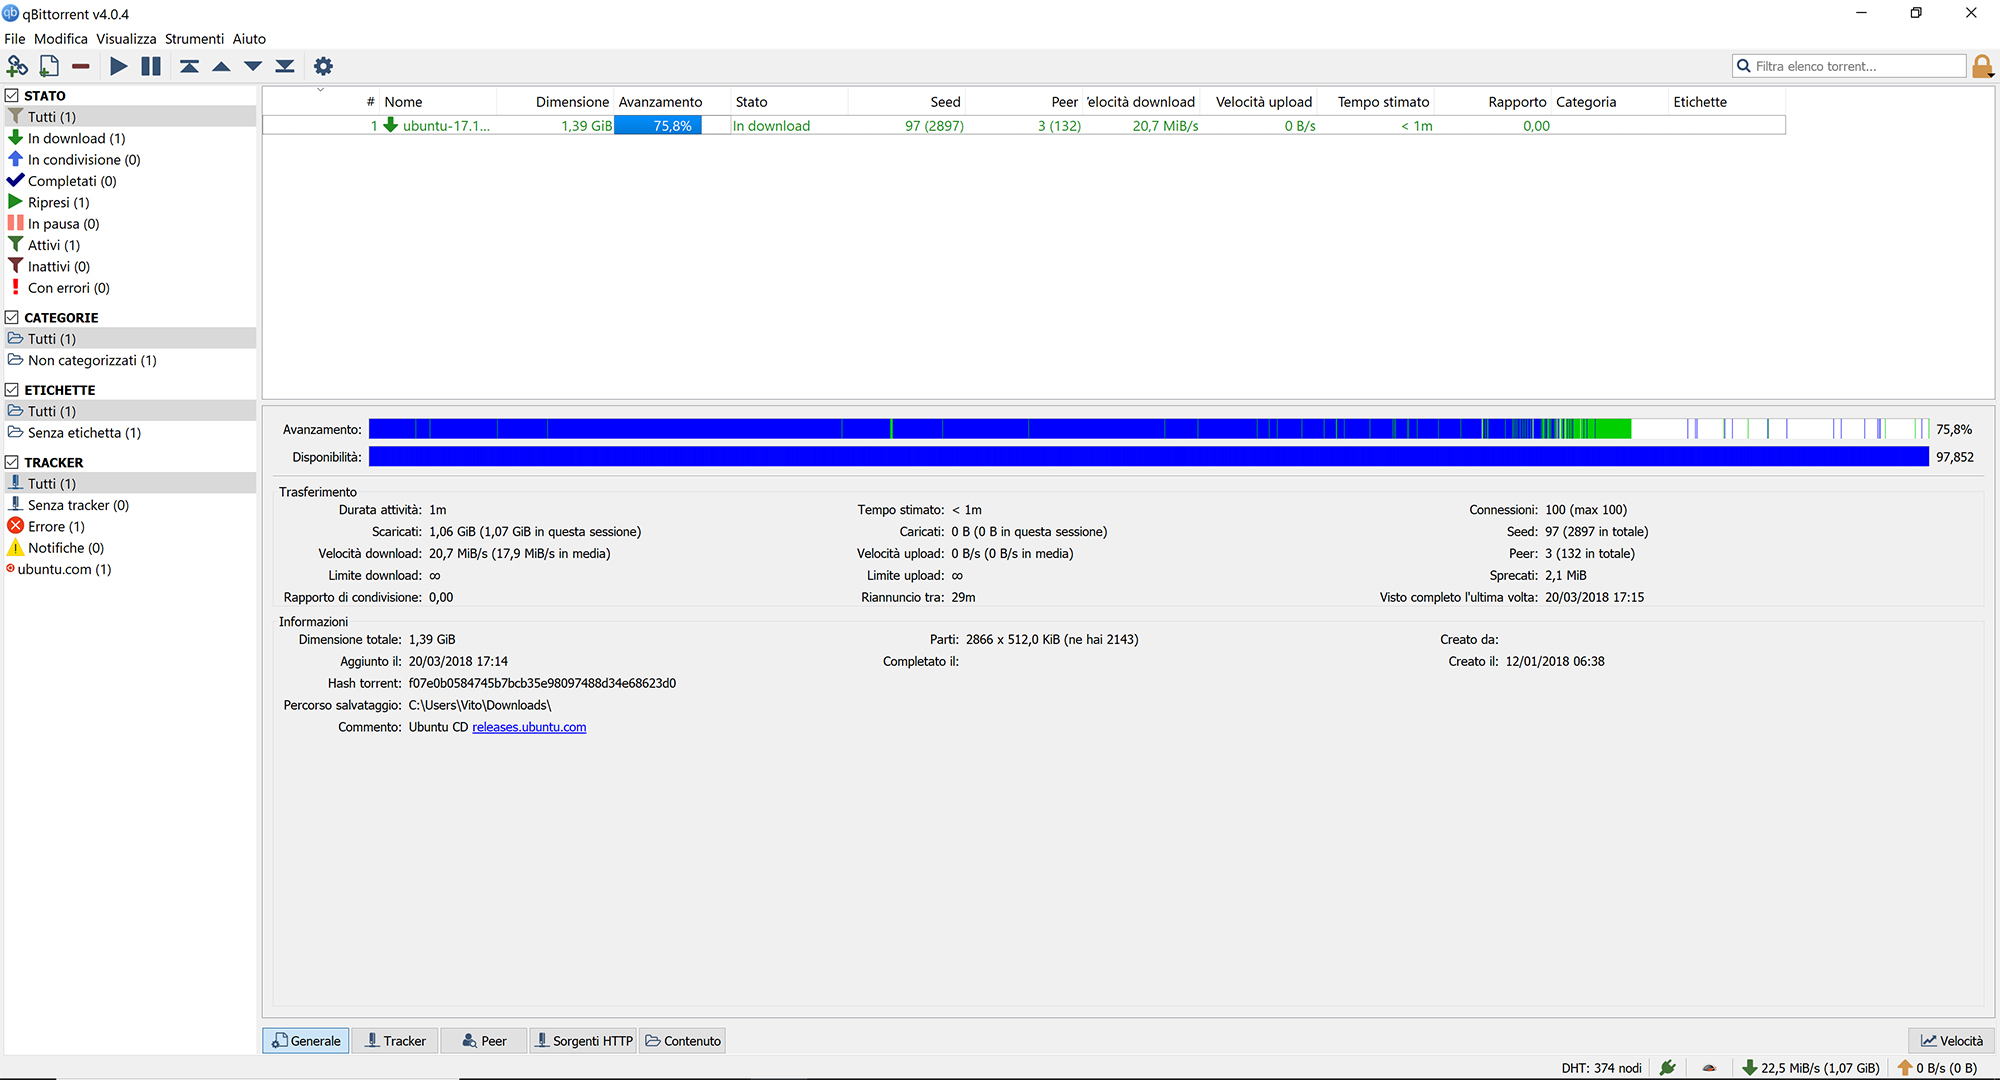
Task: Uncheck the STATO section checkbox
Action: [x=11, y=94]
